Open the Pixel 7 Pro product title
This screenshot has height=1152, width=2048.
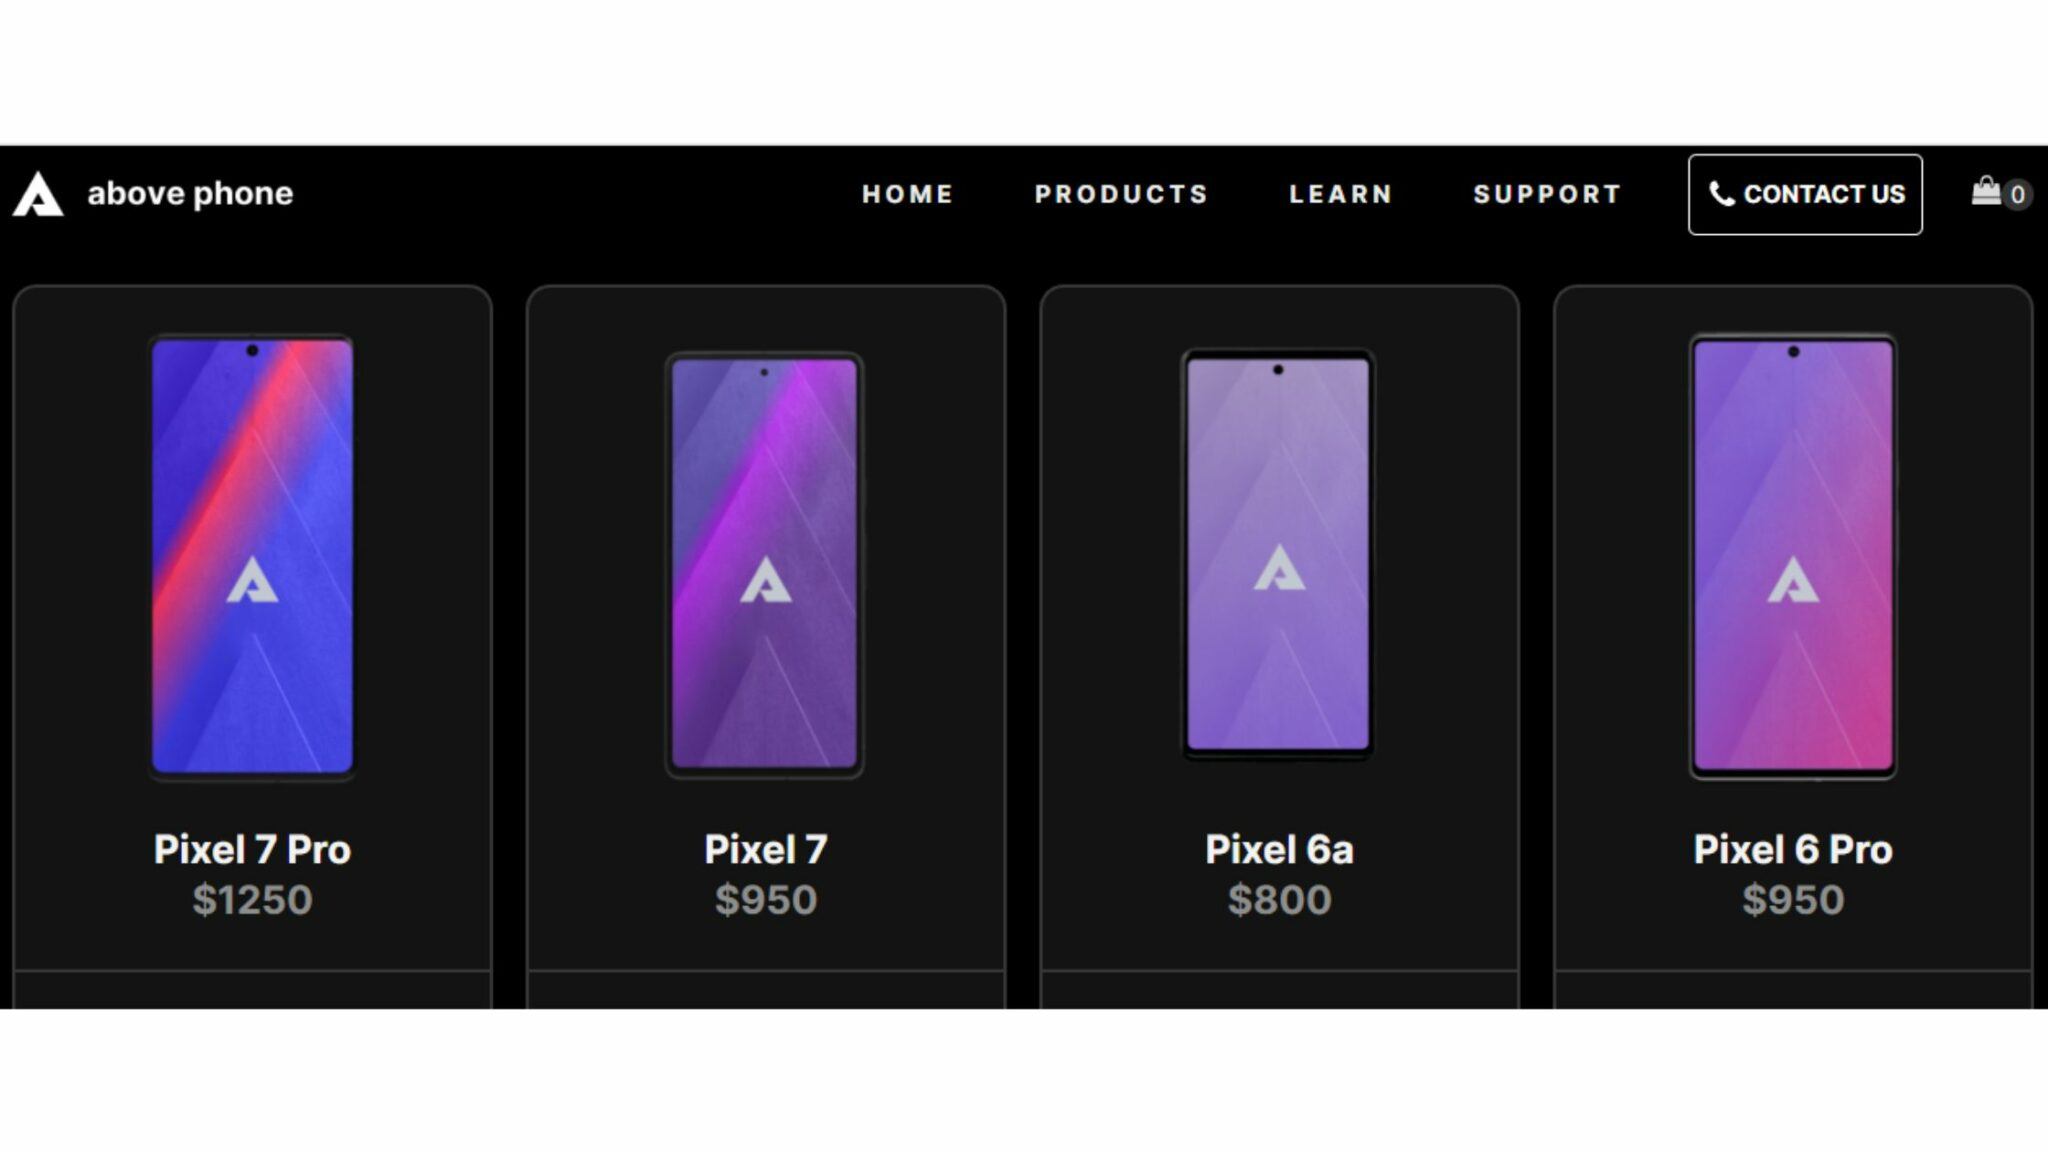tap(251, 851)
